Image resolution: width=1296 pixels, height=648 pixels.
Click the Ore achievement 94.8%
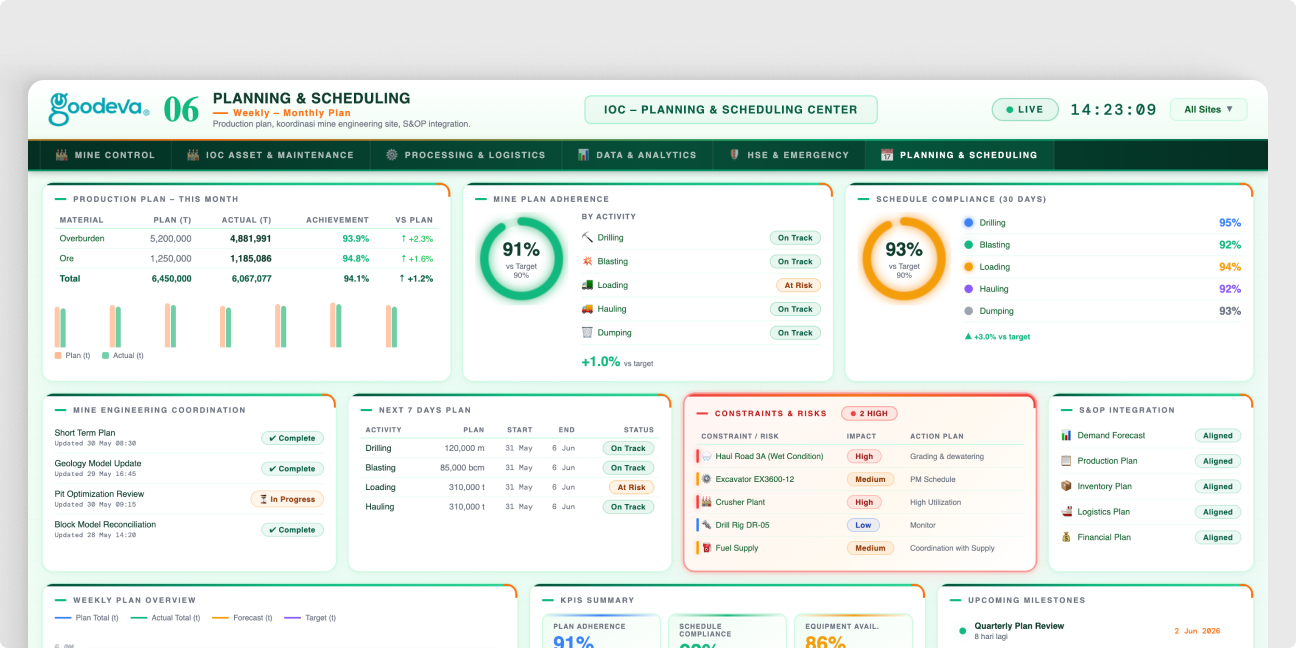click(356, 258)
